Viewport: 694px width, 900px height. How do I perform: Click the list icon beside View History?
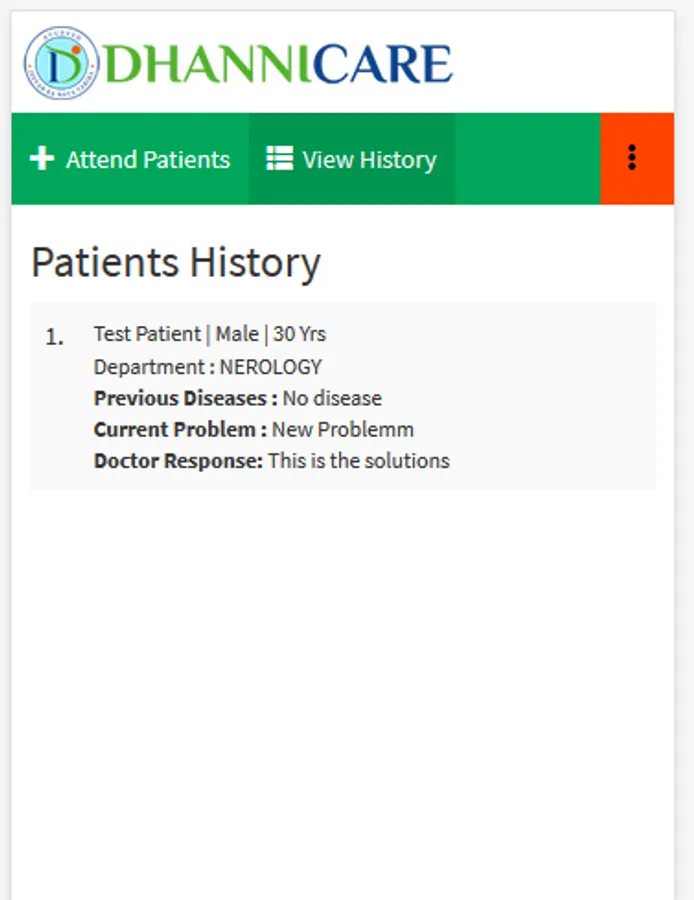(x=279, y=159)
